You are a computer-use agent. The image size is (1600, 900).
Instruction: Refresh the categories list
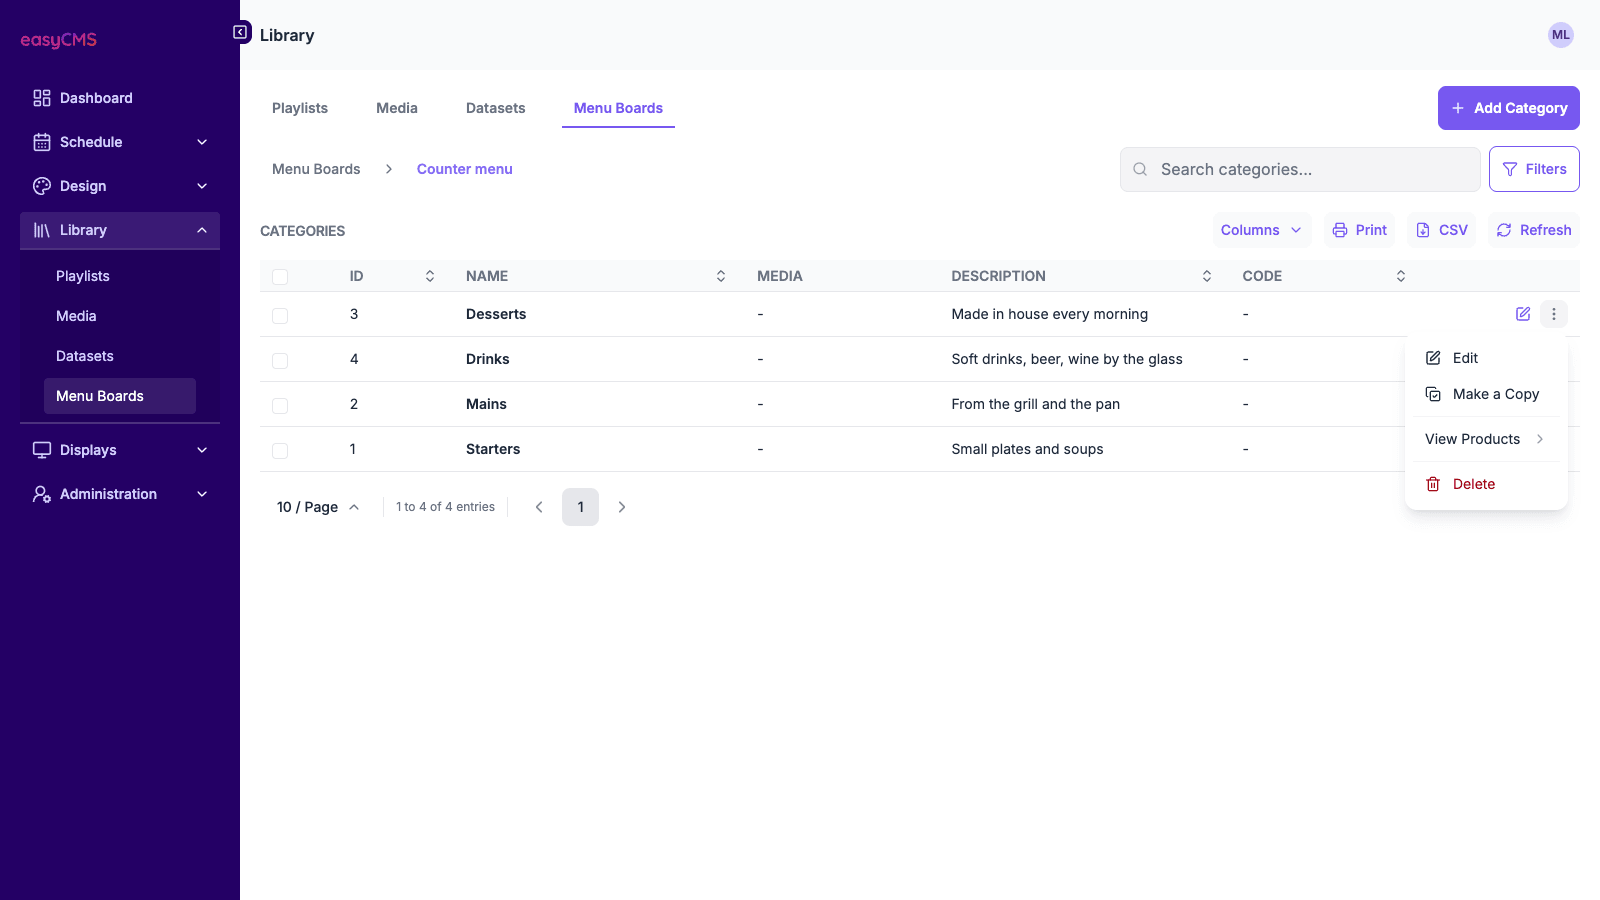click(1533, 230)
